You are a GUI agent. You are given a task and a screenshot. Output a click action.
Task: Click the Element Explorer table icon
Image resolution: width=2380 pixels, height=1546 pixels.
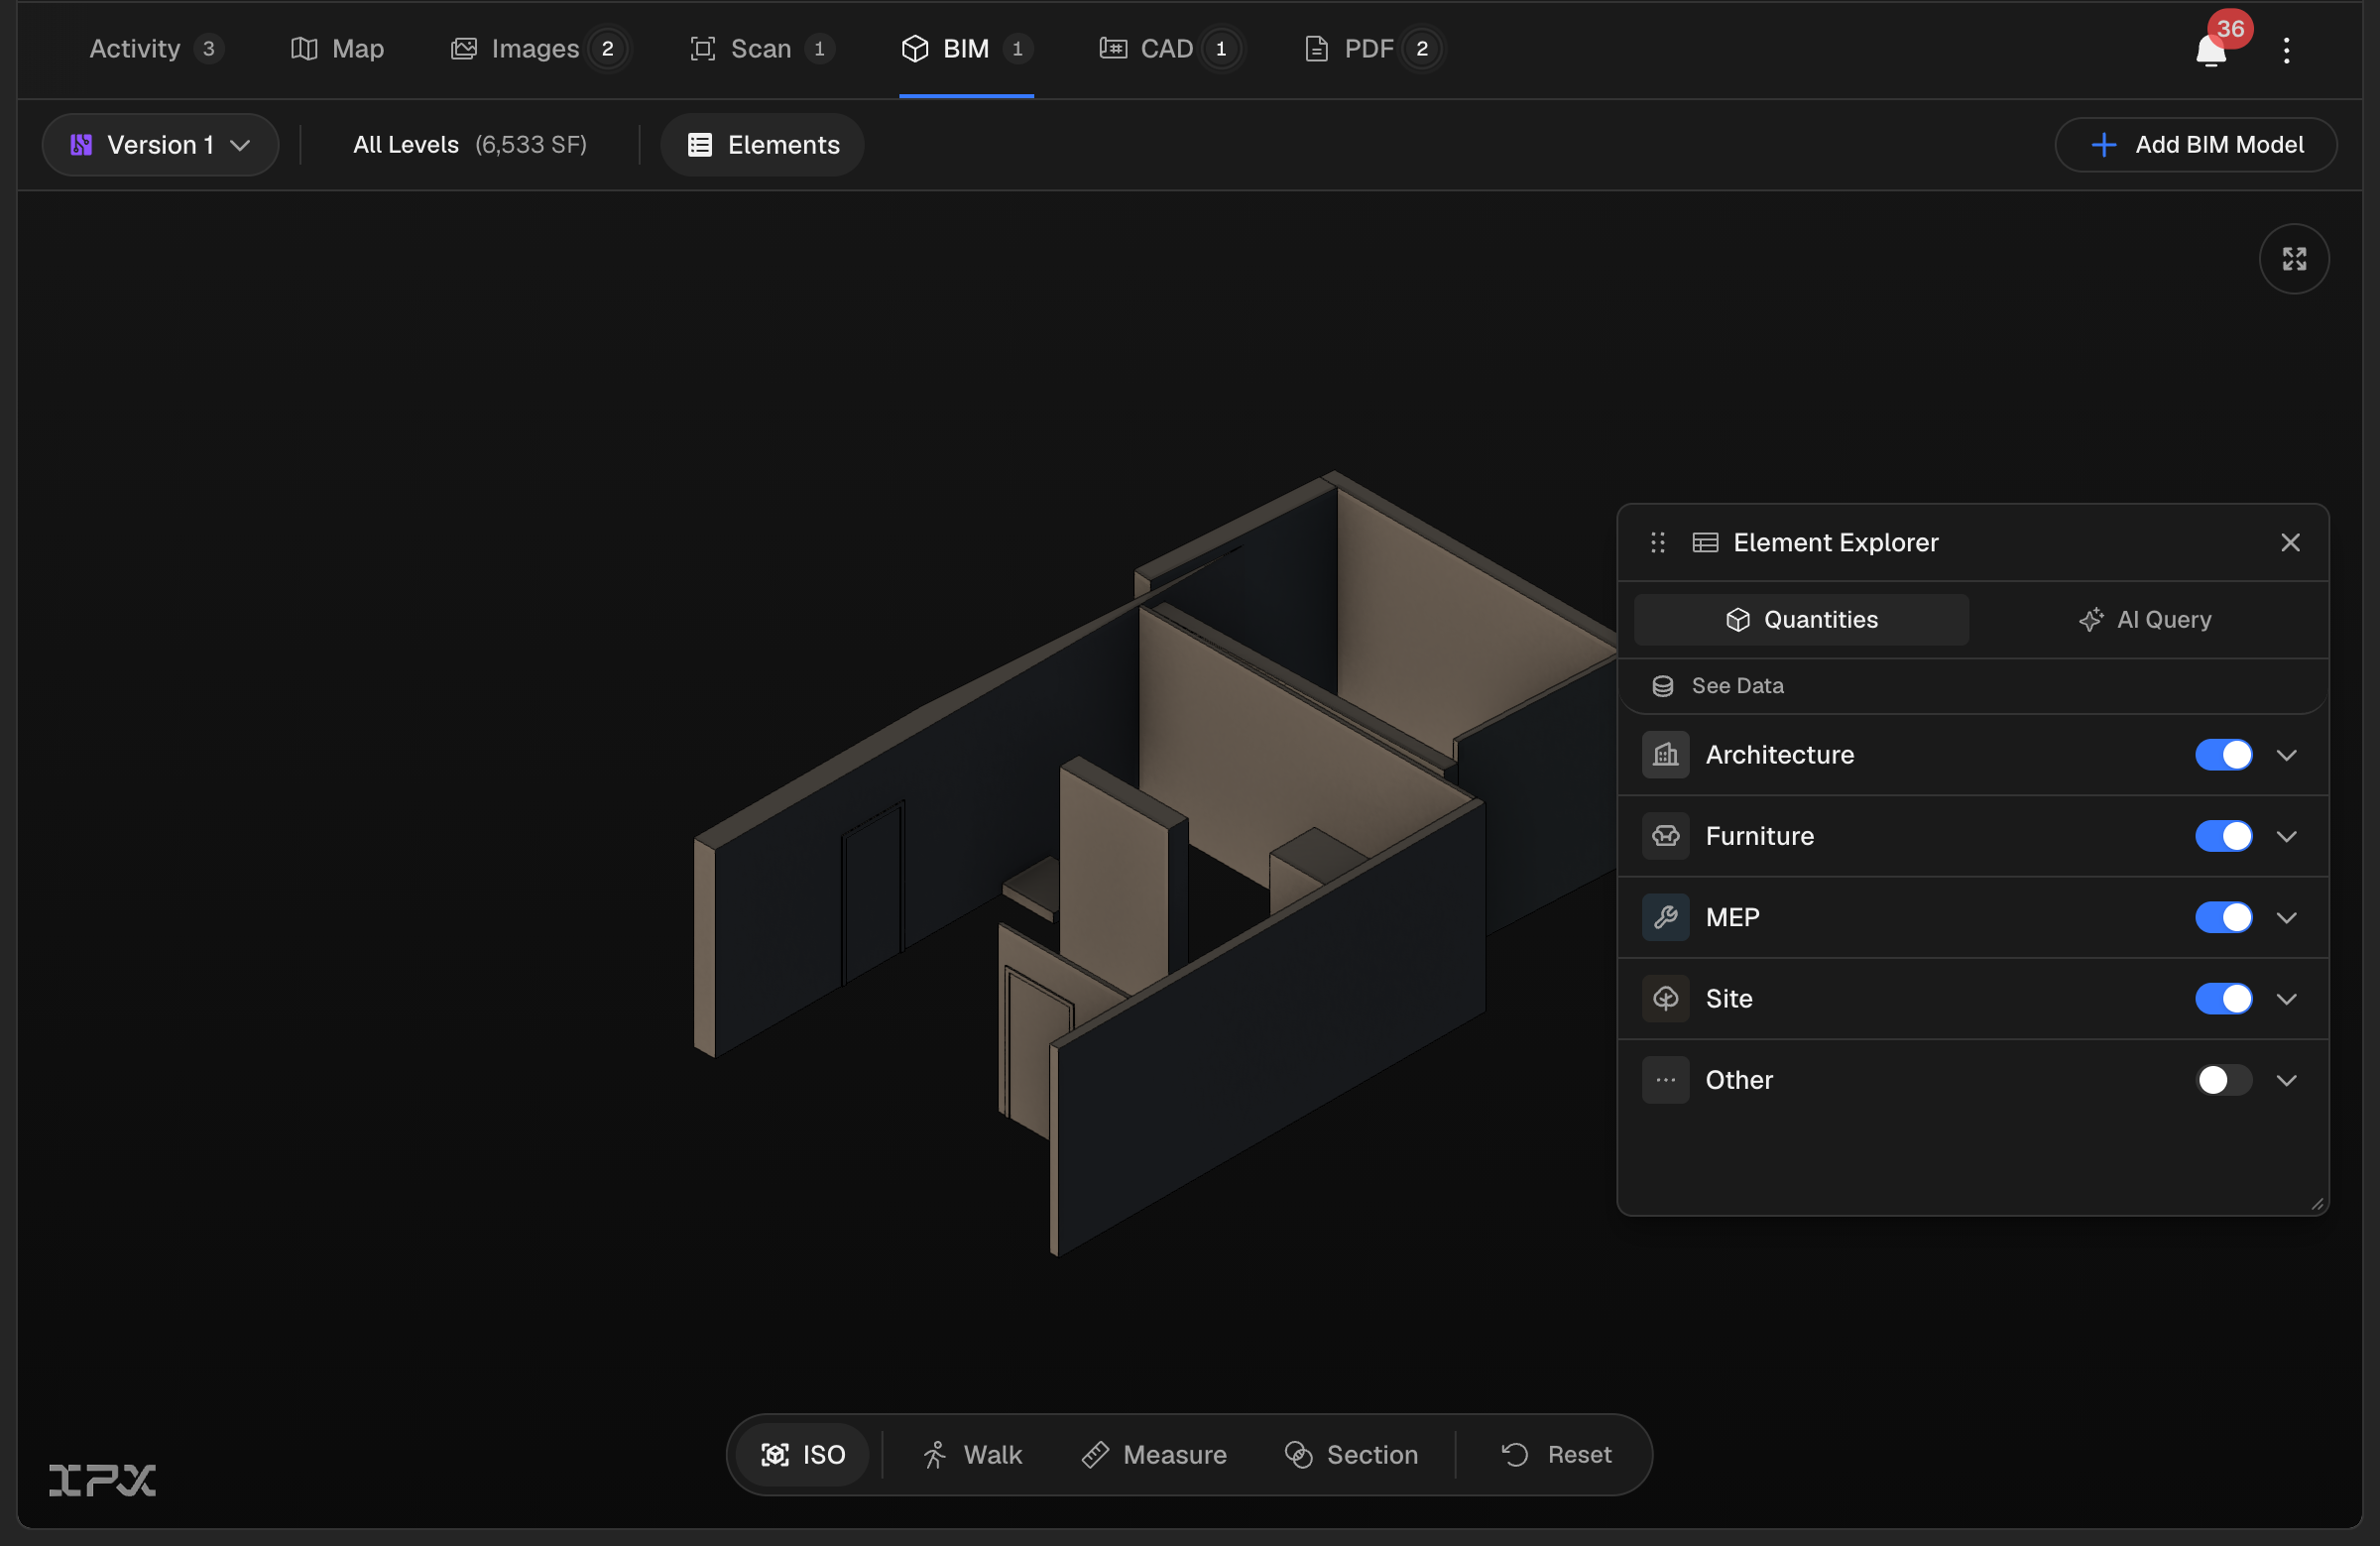pos(1705,543)
